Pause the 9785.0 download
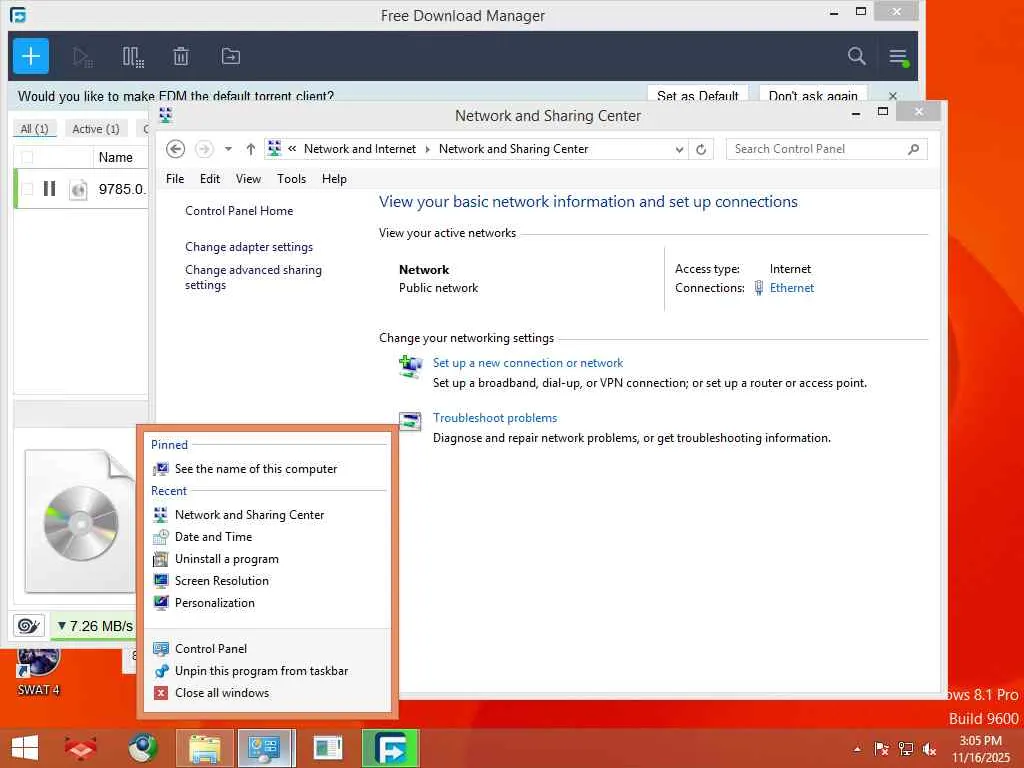This screenshot has height=768, width=1024. 49,189
